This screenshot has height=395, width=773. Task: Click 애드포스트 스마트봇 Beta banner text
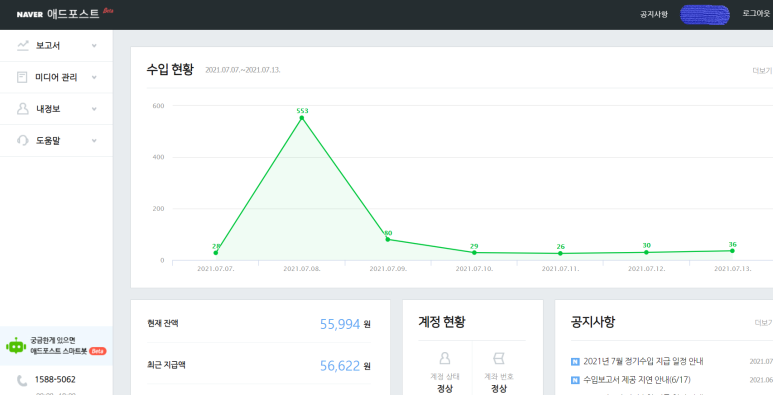(68, 352)
